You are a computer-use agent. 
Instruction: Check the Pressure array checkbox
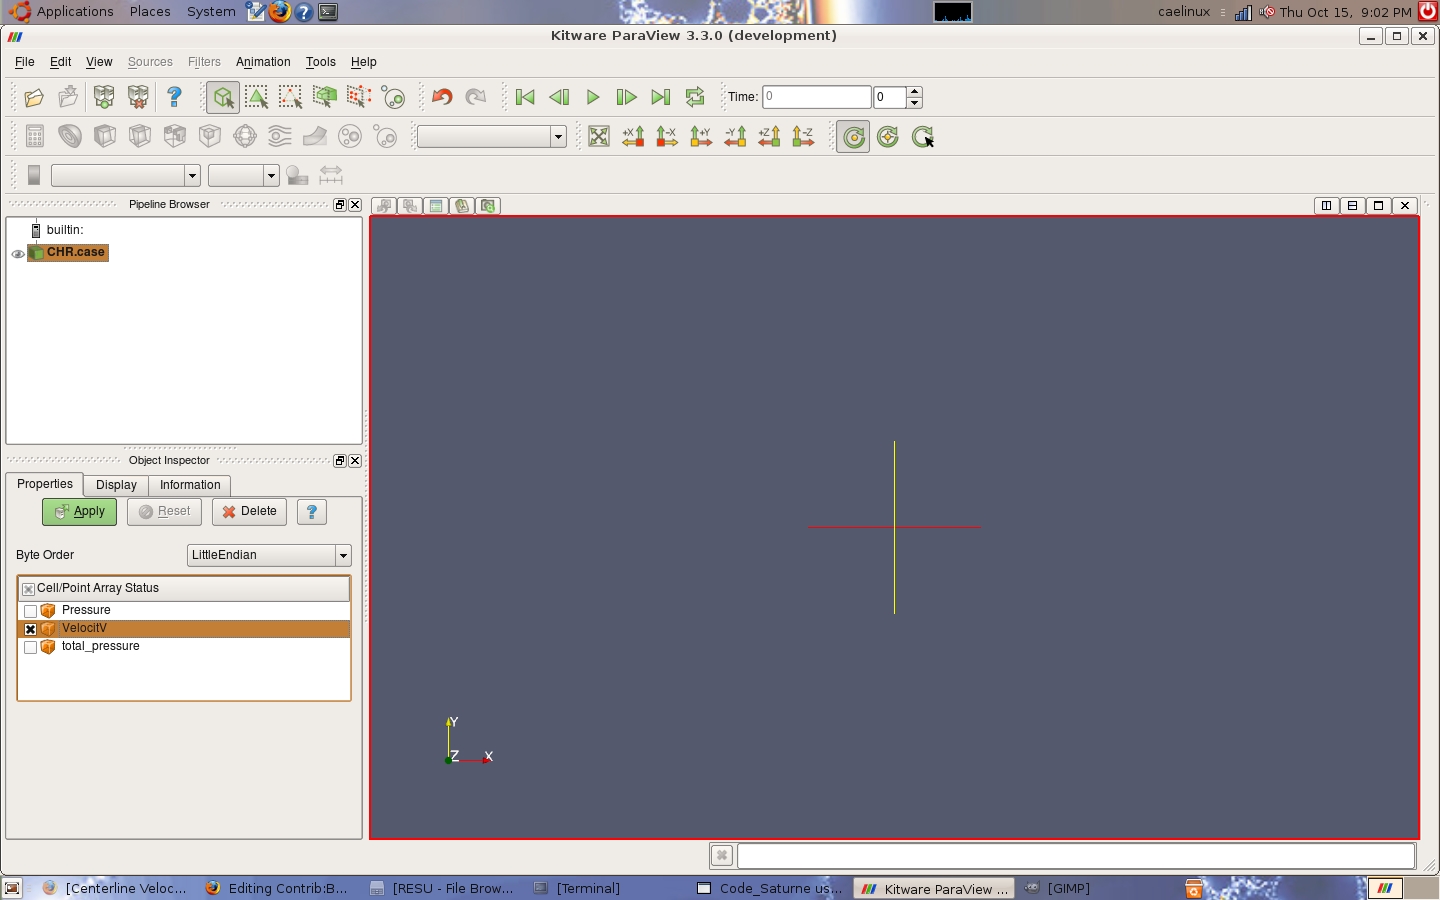coord(30,611)
